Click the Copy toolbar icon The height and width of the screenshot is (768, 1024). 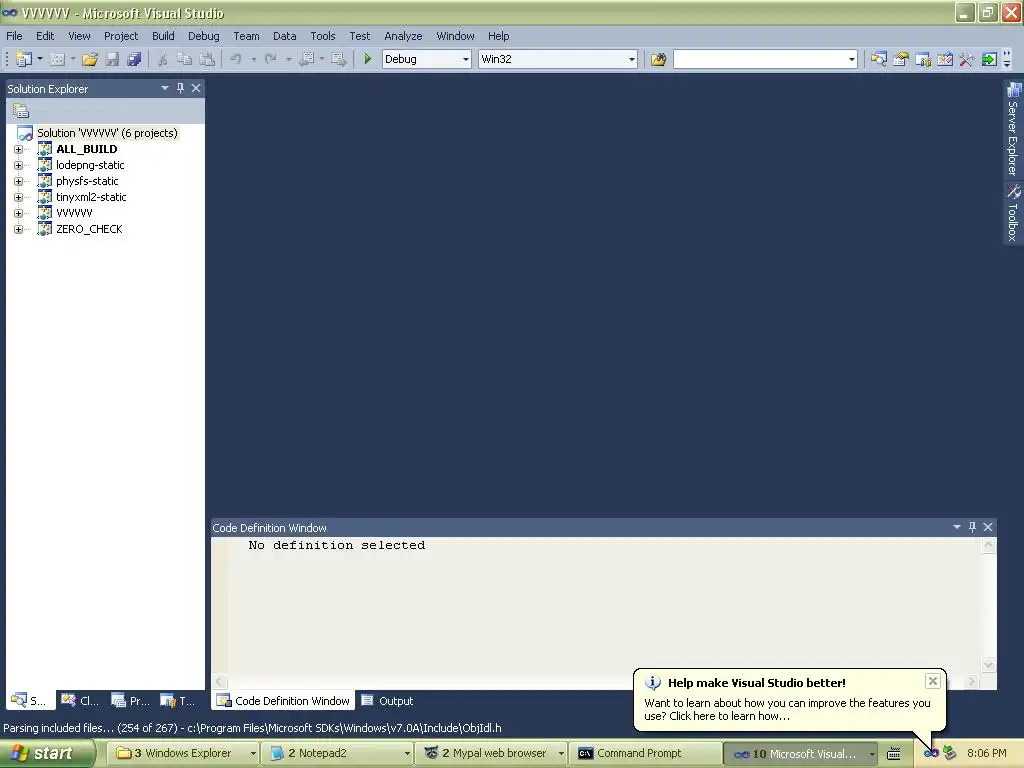click(x=185, y=59)
